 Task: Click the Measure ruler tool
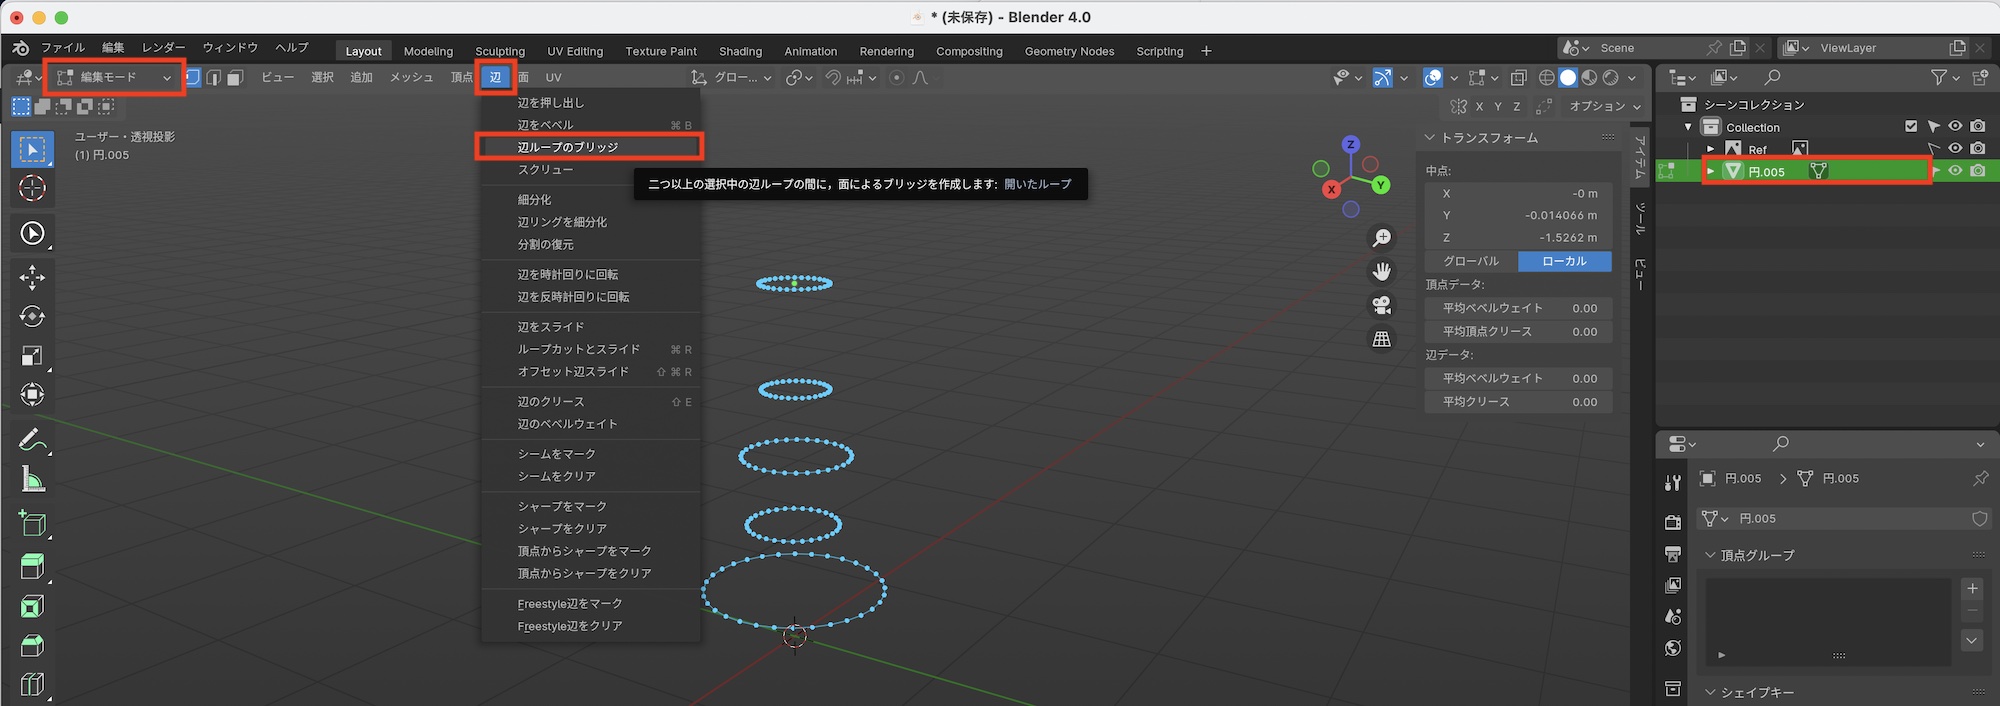(x=32, y=481)
